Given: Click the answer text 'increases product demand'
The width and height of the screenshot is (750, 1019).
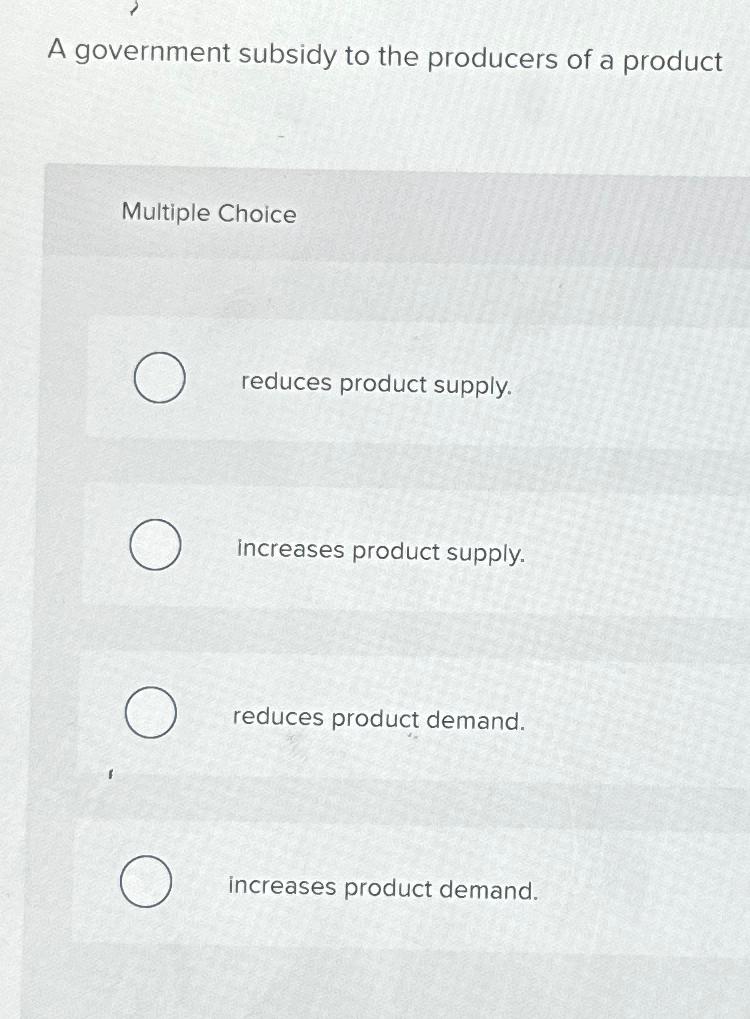Looking at the screenshot, I should click(382, 887).
